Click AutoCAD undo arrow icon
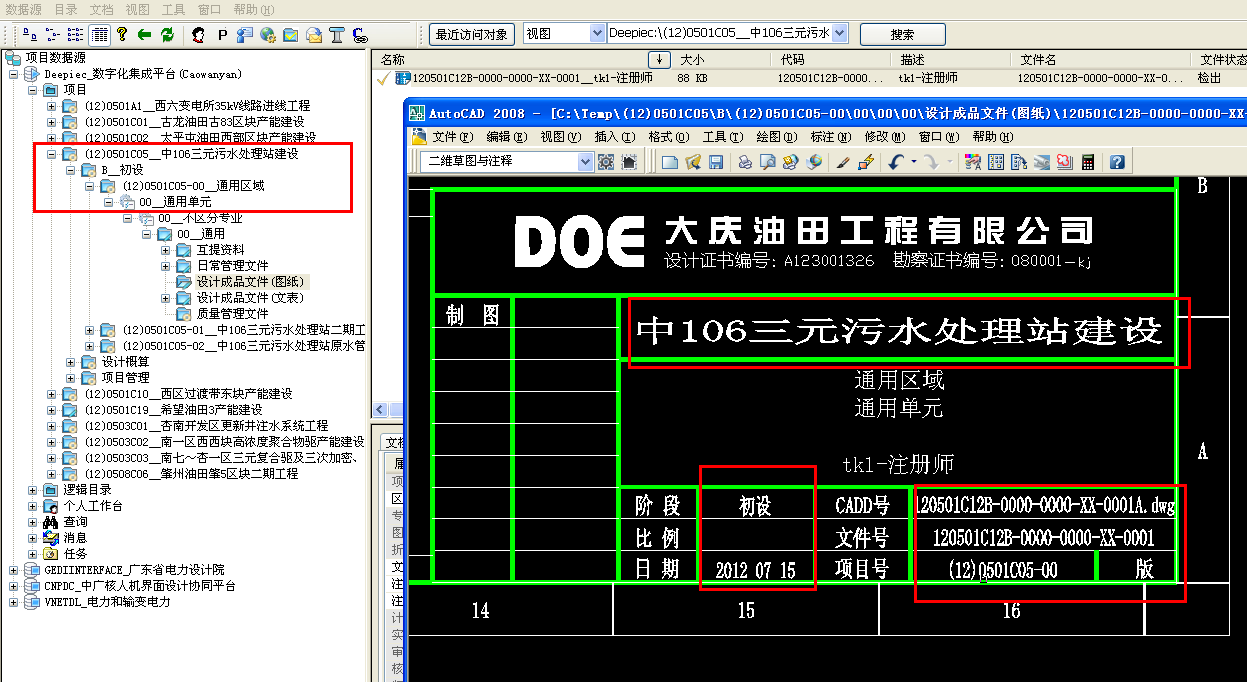1247x682 pixels. [896, 162]
